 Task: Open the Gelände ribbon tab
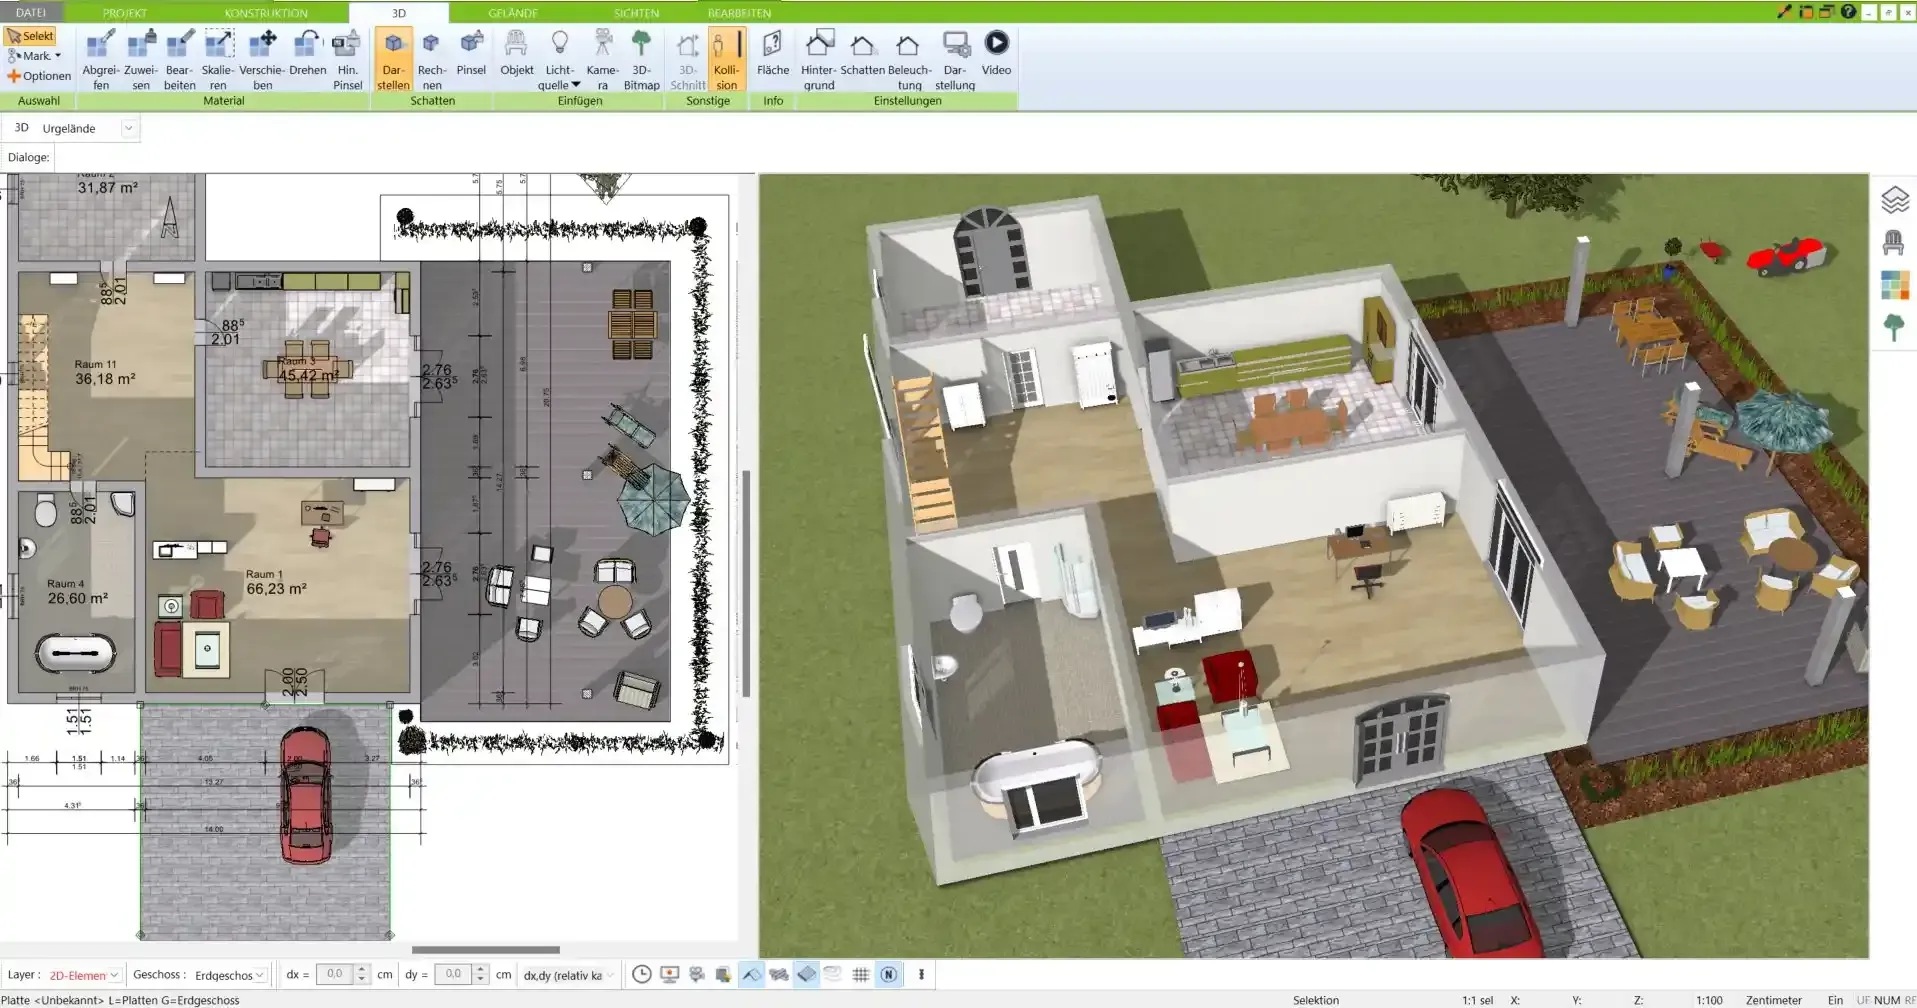click(x=513, y=13)
